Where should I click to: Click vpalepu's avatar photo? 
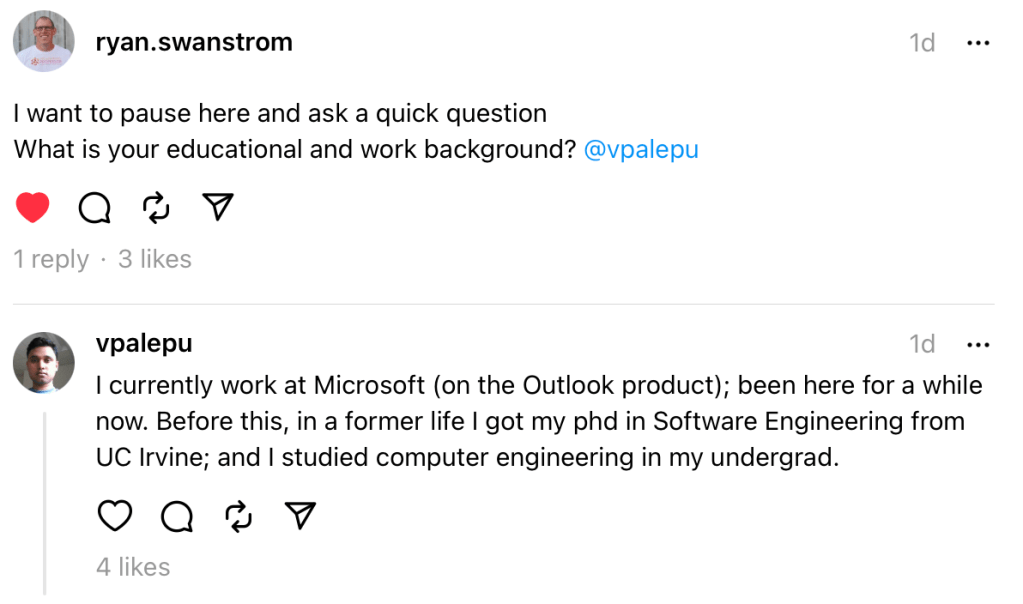click(x=43, y=362)
